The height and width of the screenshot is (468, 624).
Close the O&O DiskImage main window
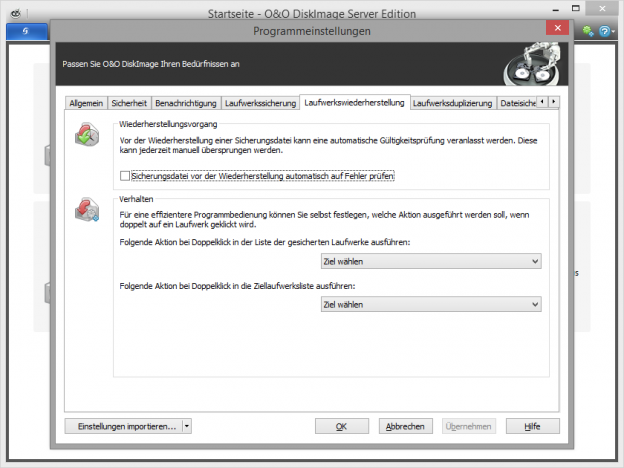pyautogui.click(x=602, y=8)
